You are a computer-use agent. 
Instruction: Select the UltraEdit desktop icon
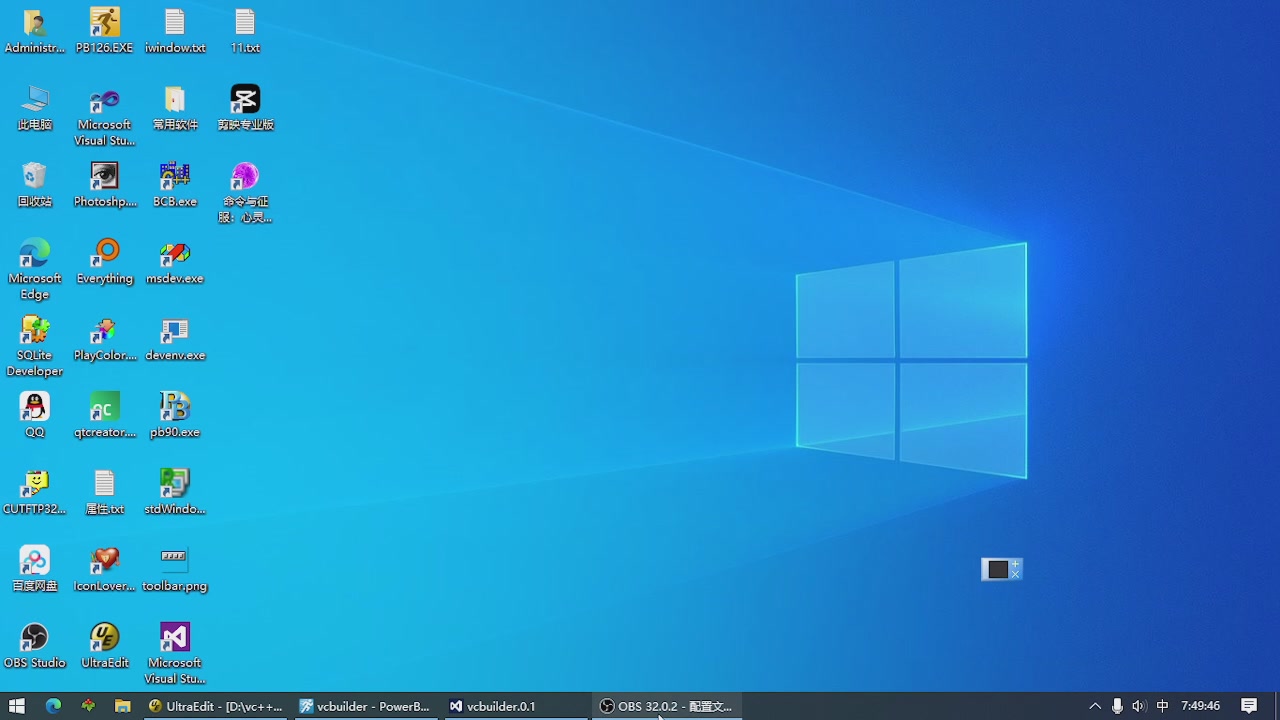(105, 638)
